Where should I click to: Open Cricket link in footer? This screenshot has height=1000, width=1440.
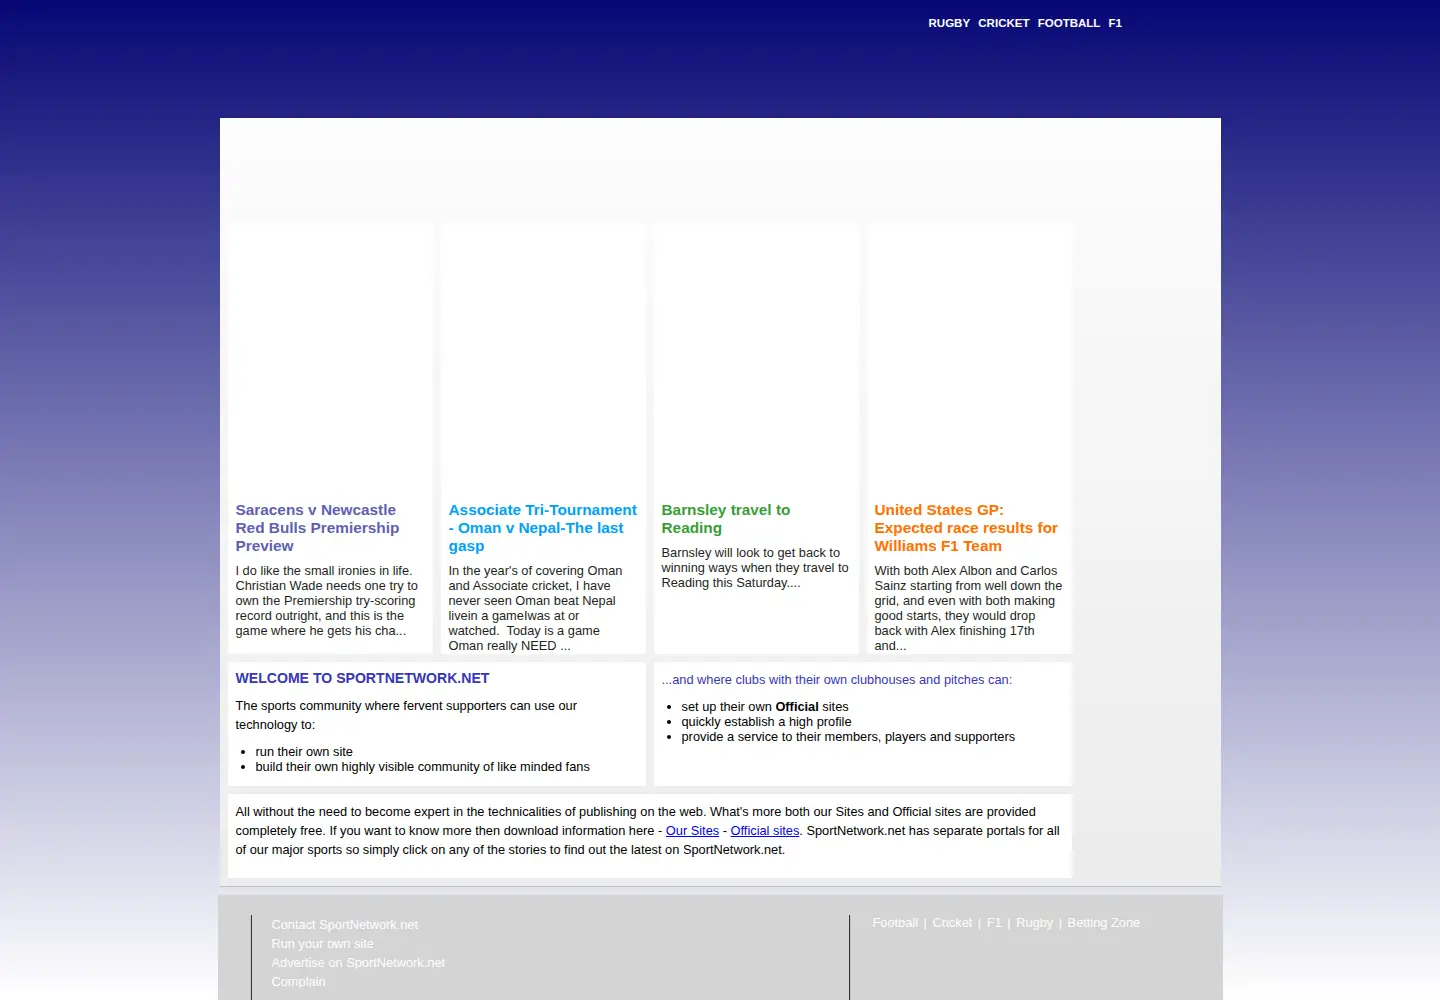(x=952, y=923)
